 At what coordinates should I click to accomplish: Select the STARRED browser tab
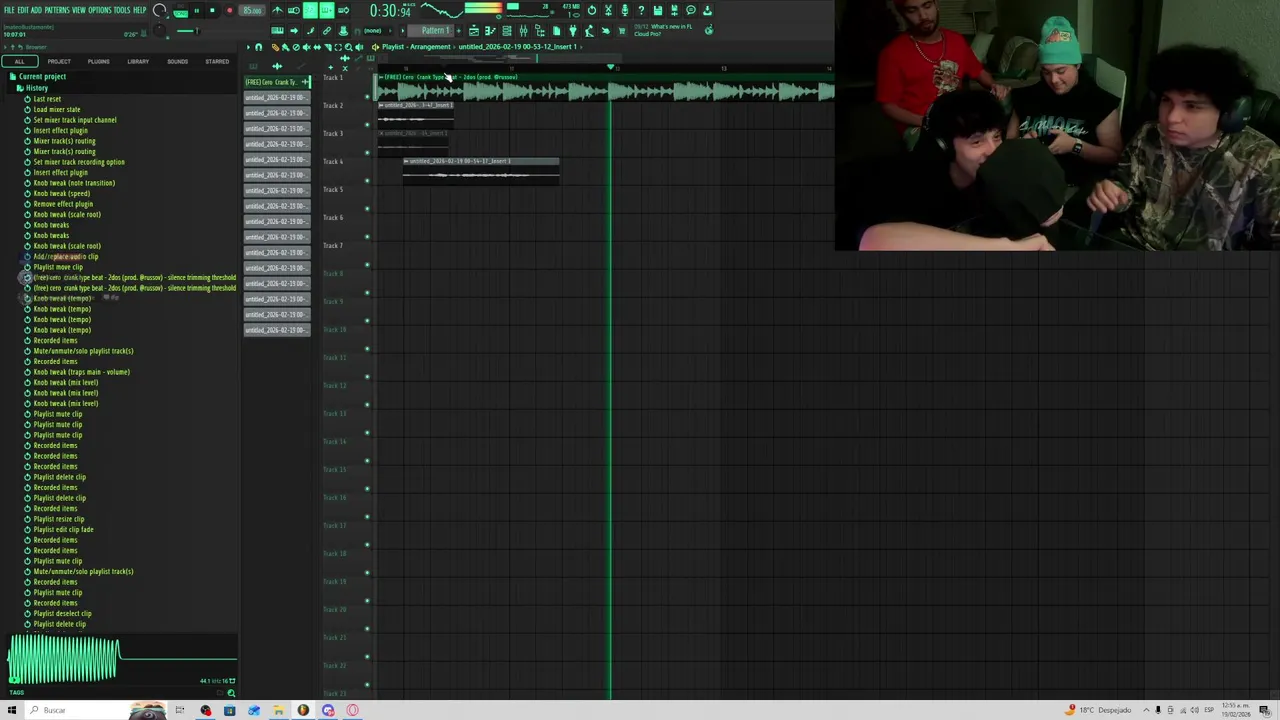pos(217,61)
